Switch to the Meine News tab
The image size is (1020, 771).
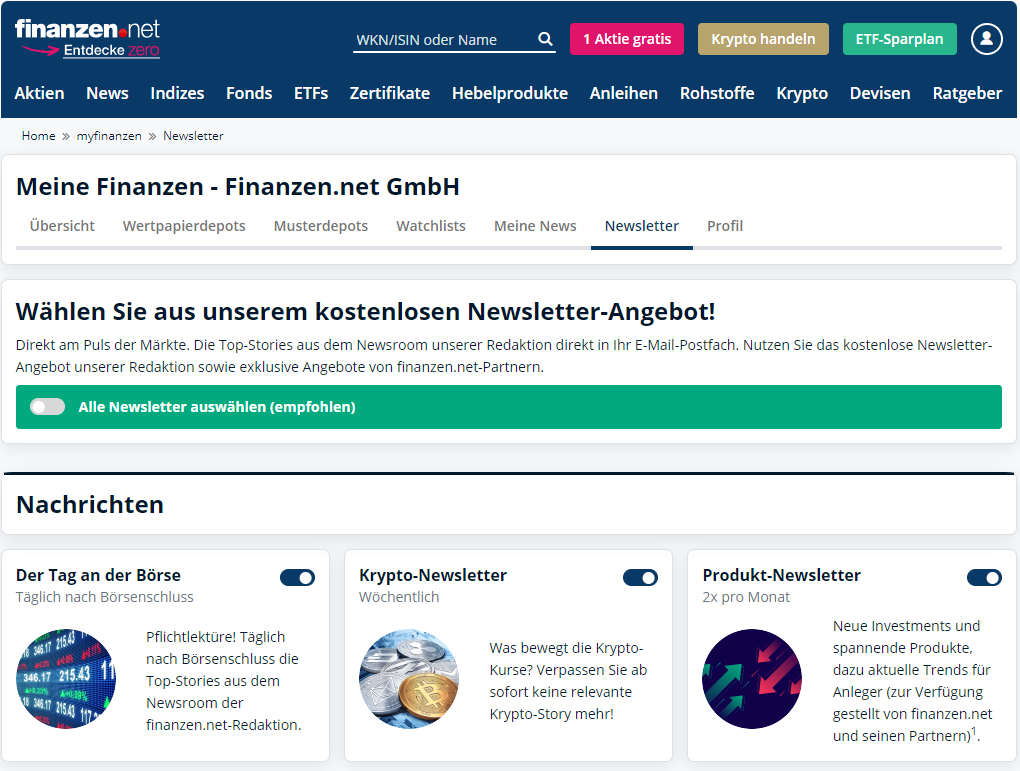click(535, 226)
